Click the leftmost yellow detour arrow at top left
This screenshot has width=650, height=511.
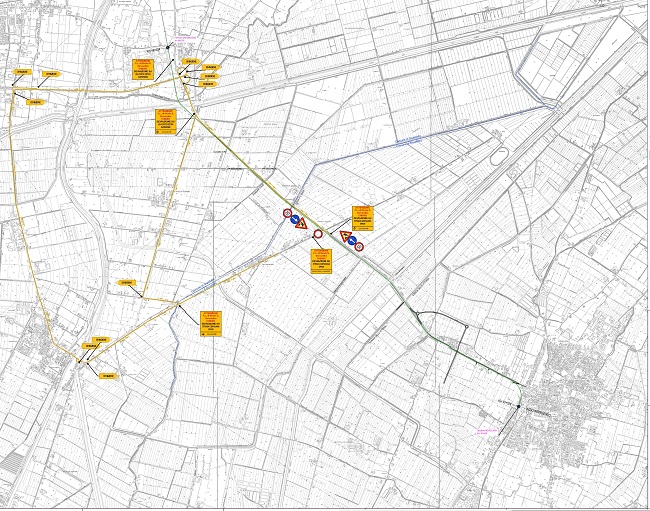point(20,73)
